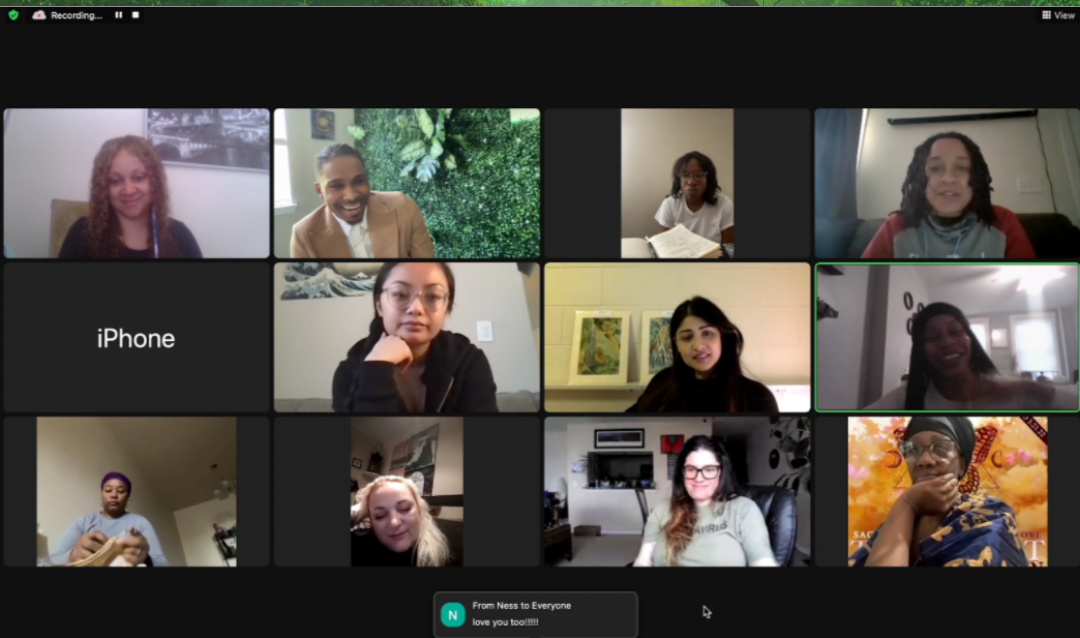Select the green-highlighted active speaker tile
Screen dimensions: 1080x638
point(947,338)
